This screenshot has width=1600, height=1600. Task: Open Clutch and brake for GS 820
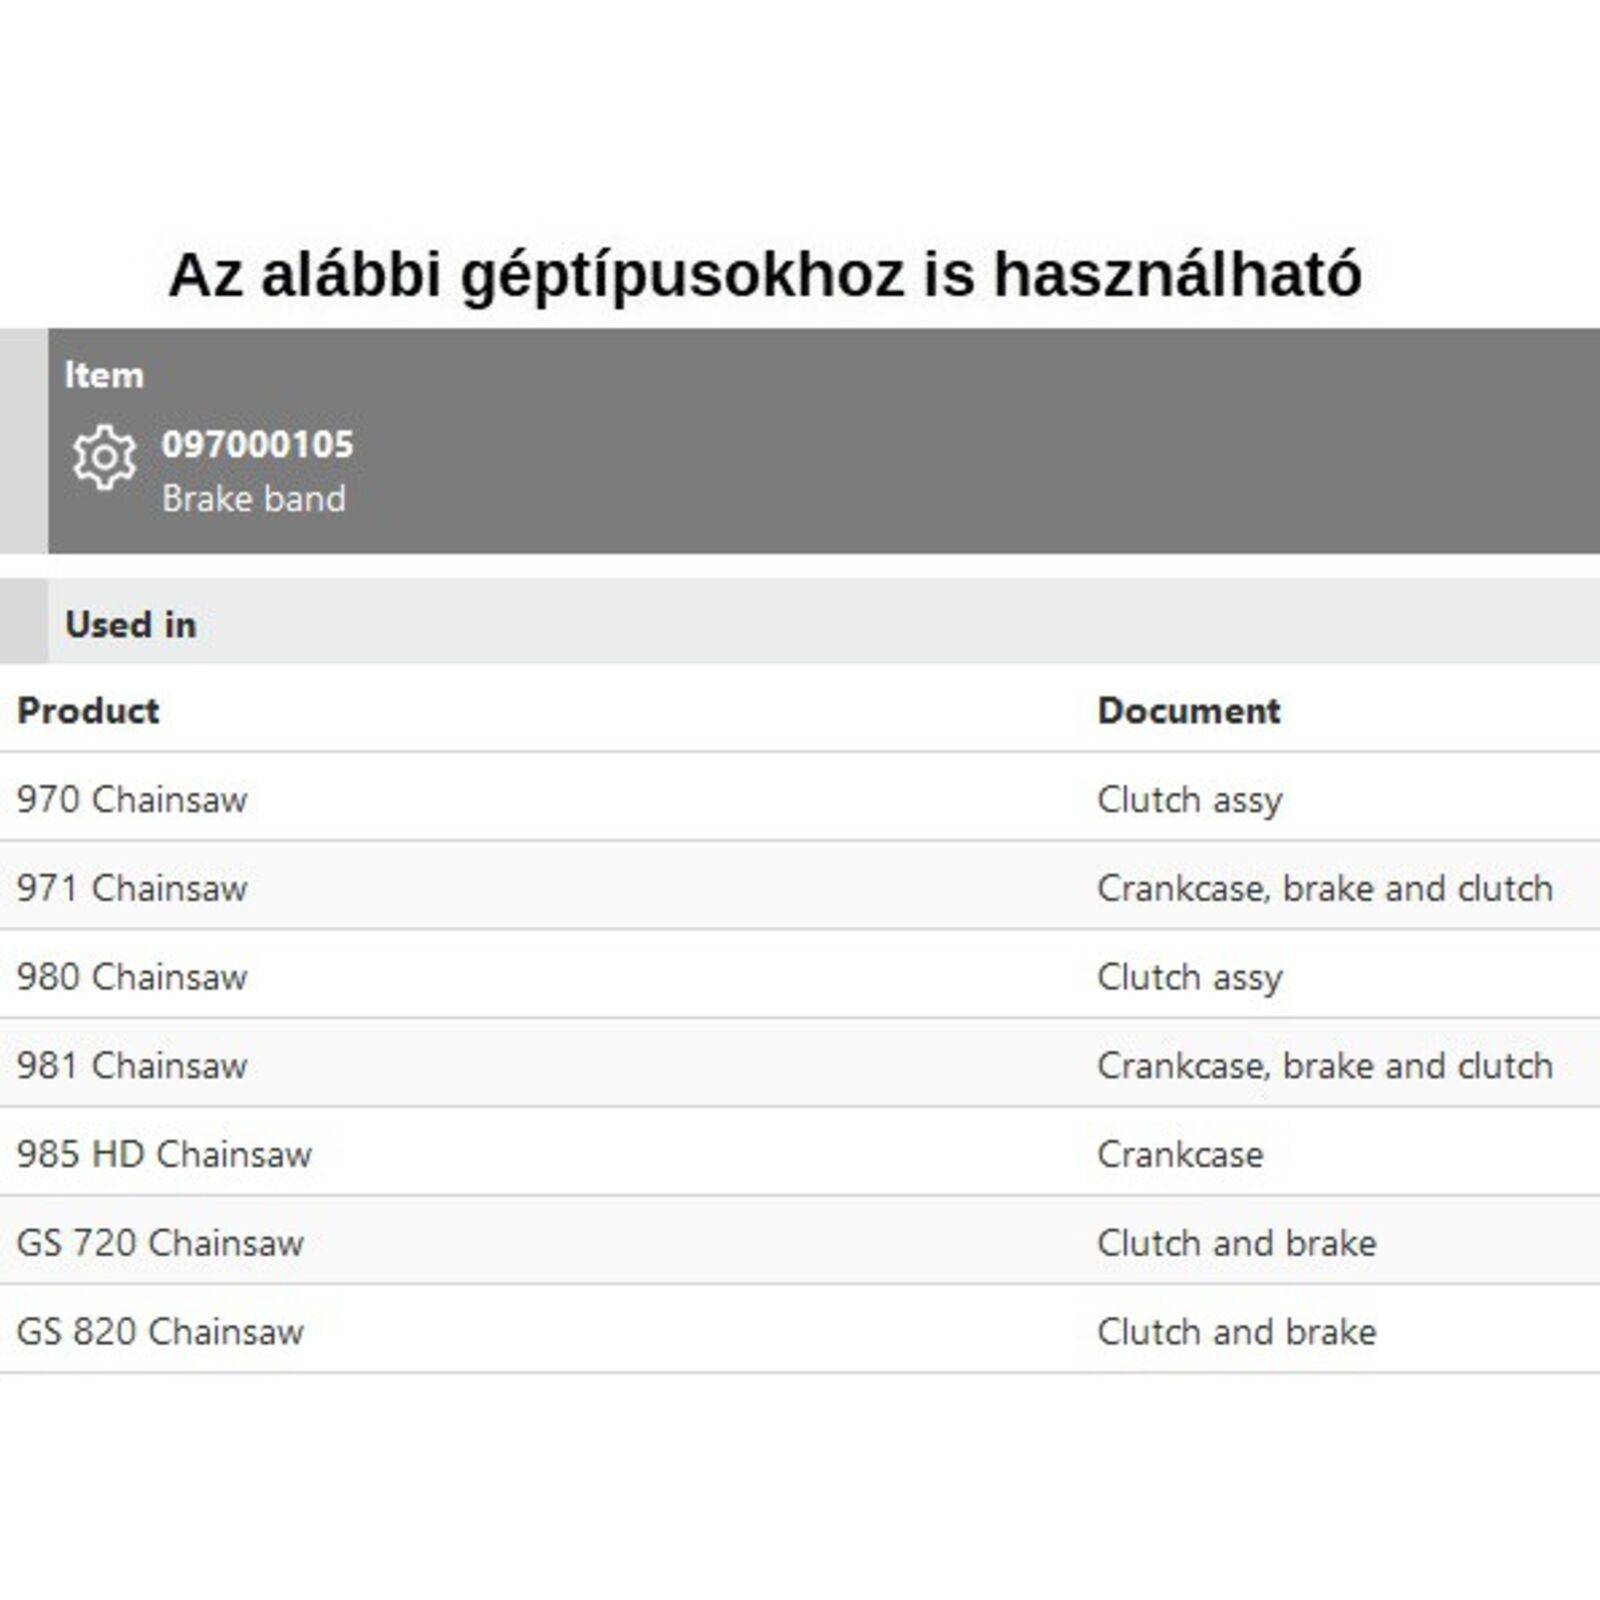click(x=1237, y=1332)
